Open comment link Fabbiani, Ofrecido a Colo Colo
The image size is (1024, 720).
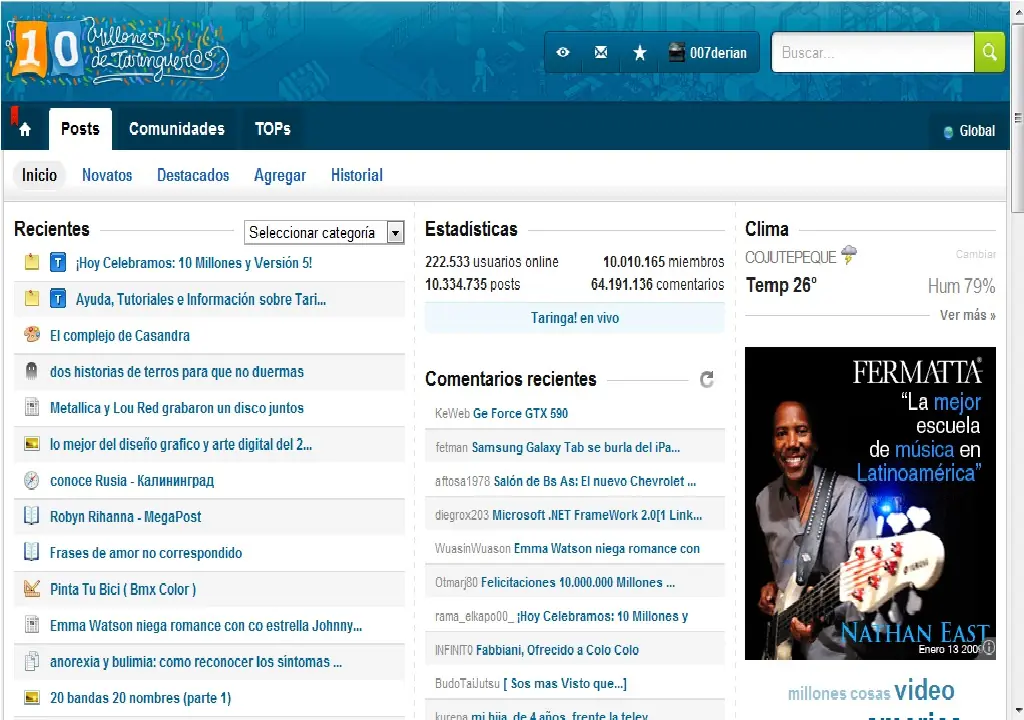(557, 650)
